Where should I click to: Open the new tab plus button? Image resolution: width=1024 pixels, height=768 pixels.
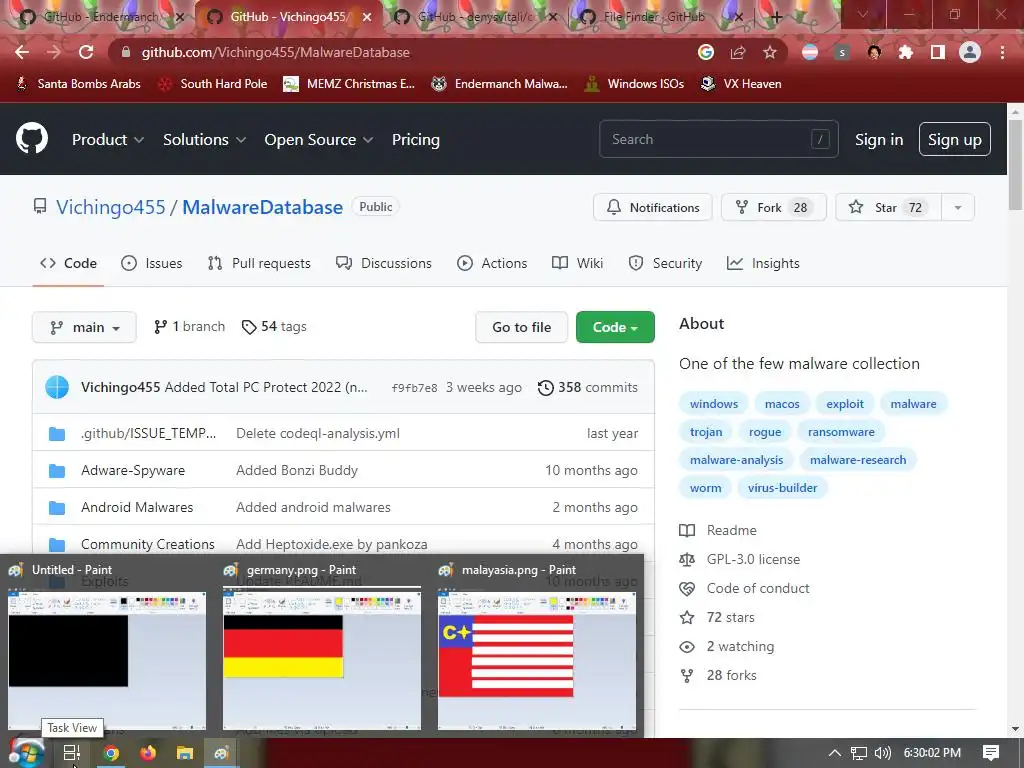(x=776, y=17)
